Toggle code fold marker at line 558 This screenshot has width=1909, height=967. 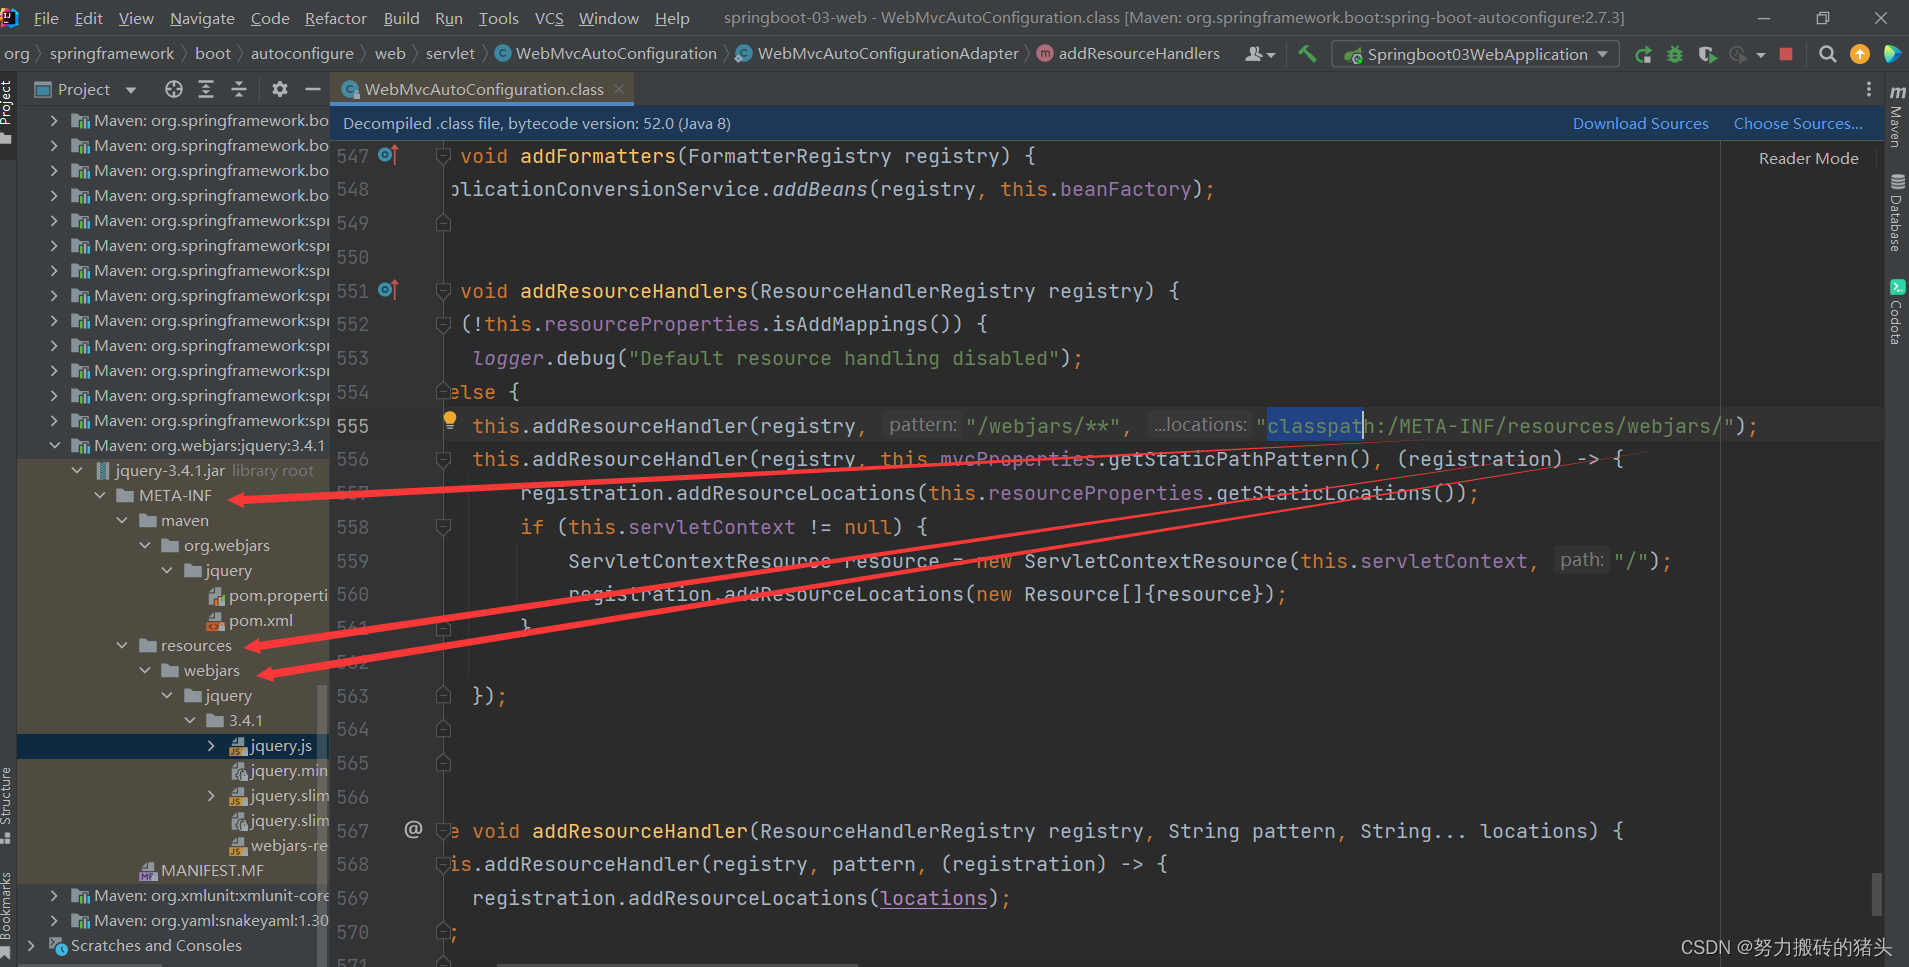[x=443, y=527]
